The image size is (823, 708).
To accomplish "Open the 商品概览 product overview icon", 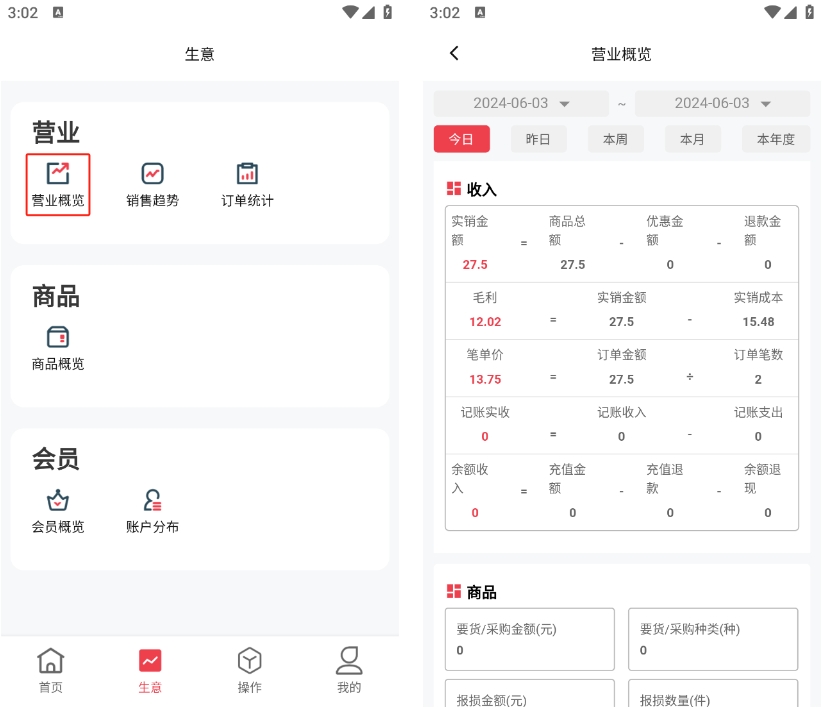I will tap(58, 348).
